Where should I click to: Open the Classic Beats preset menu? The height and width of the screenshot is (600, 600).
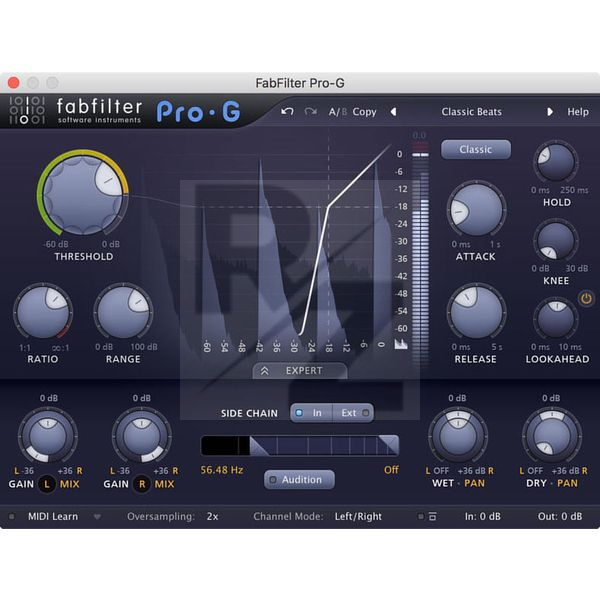coord(471,112)
